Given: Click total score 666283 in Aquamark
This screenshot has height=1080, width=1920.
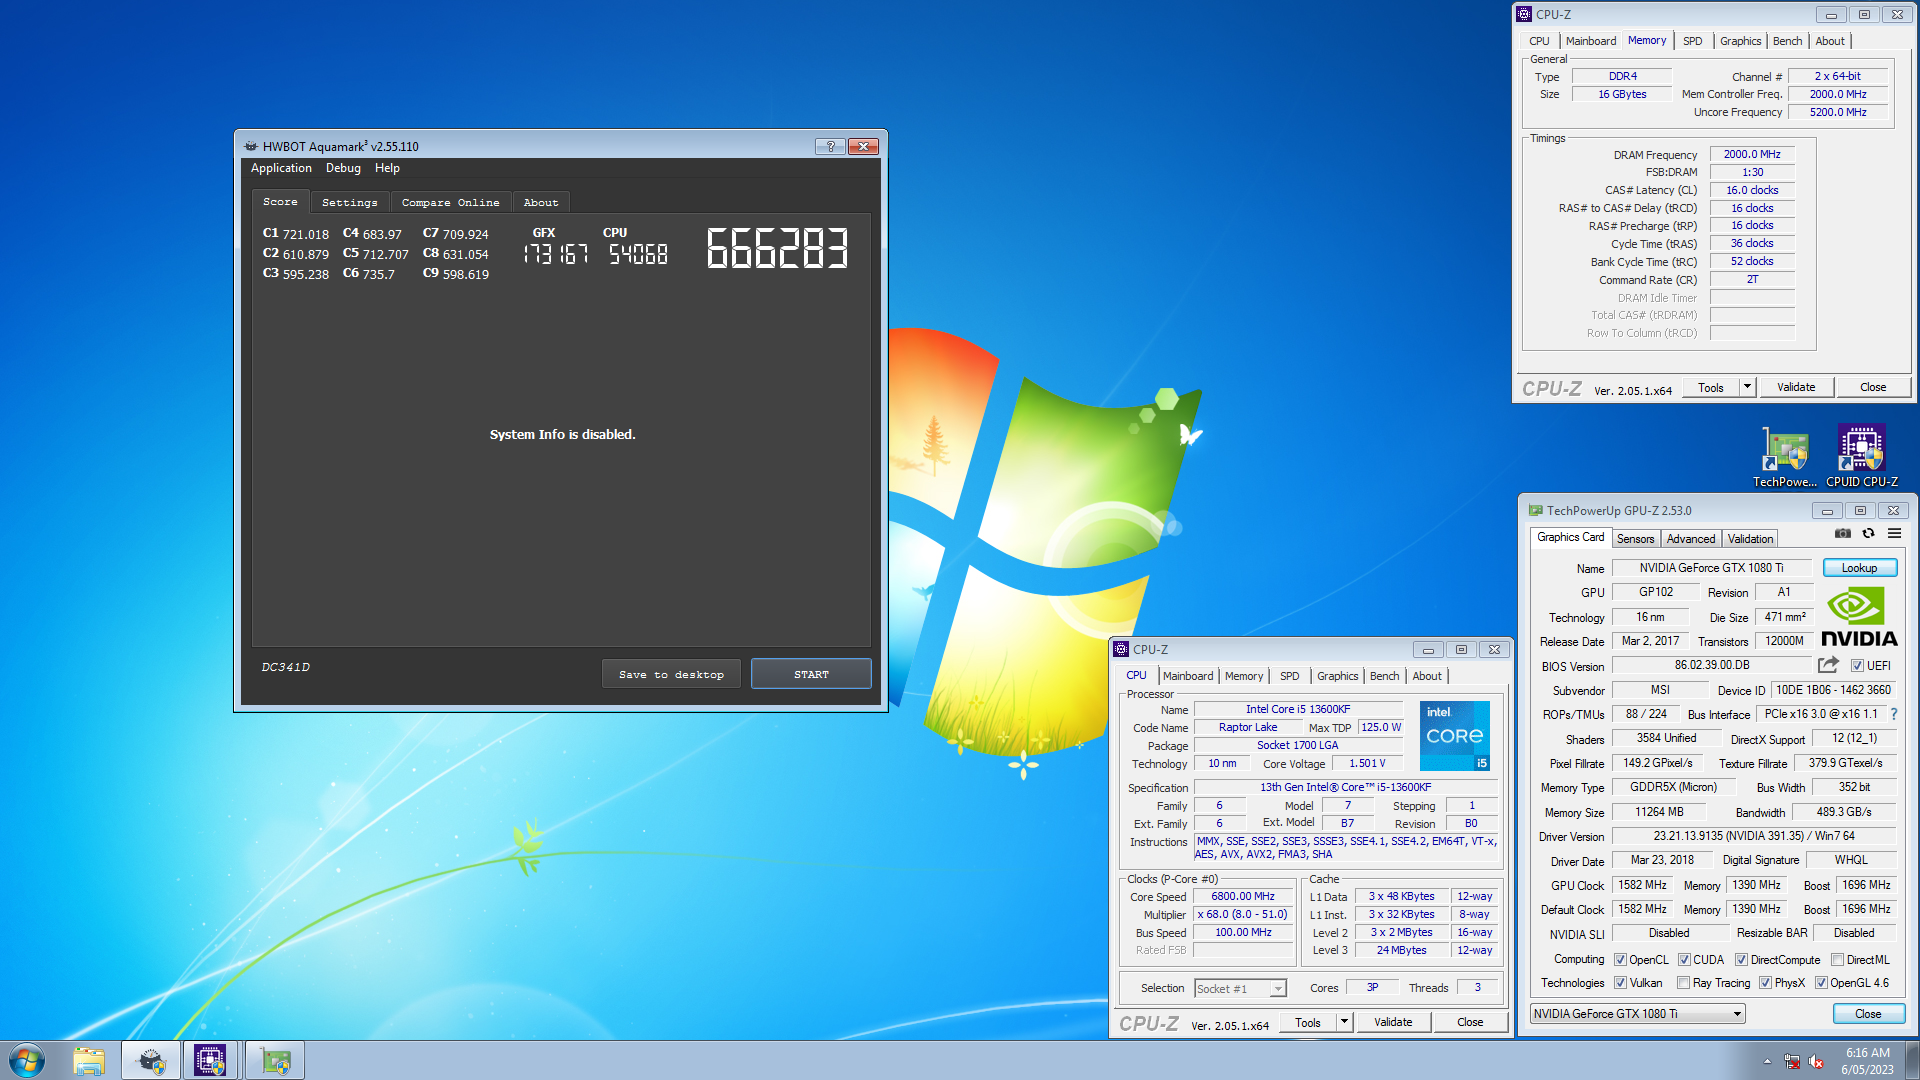Looking at the screenshot, I should click(x=777, y=248).
